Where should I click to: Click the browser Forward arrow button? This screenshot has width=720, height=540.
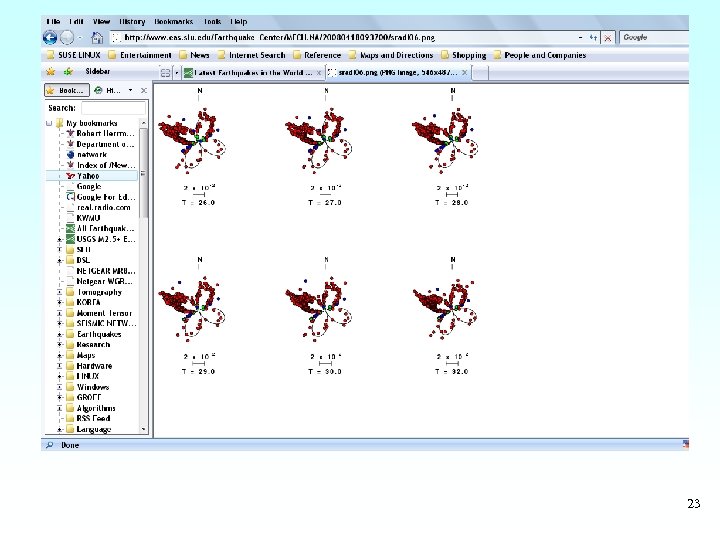67,38
